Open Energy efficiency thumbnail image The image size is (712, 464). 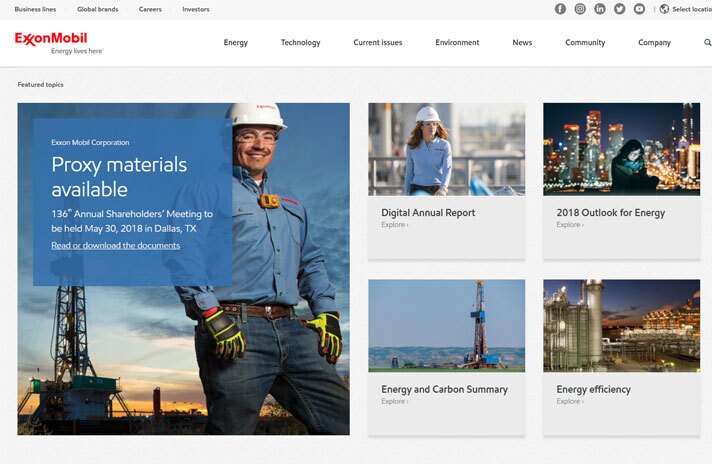(622, 326)
